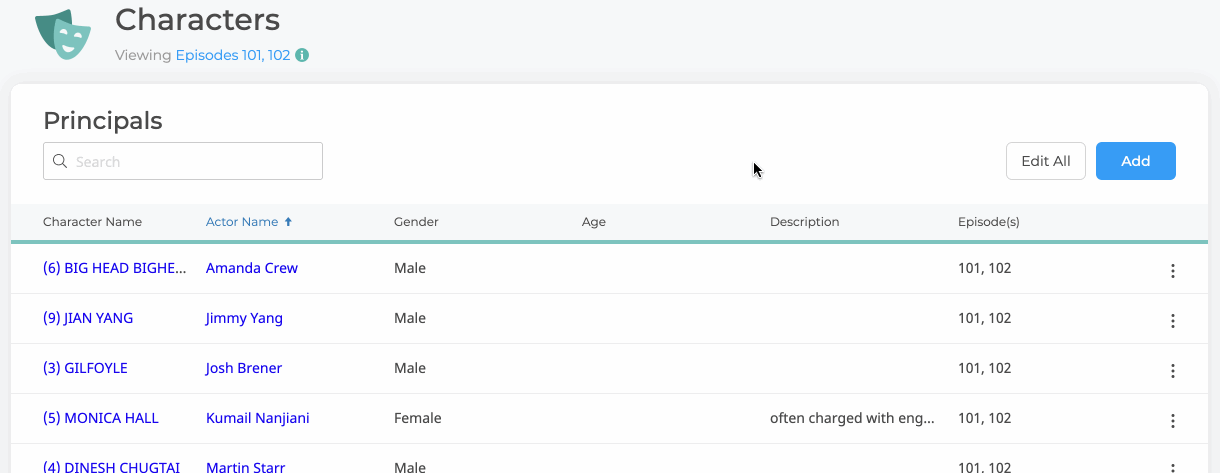Click the magnifier icon in the search box
This screenshot has width=1220, height=473.
60,161
